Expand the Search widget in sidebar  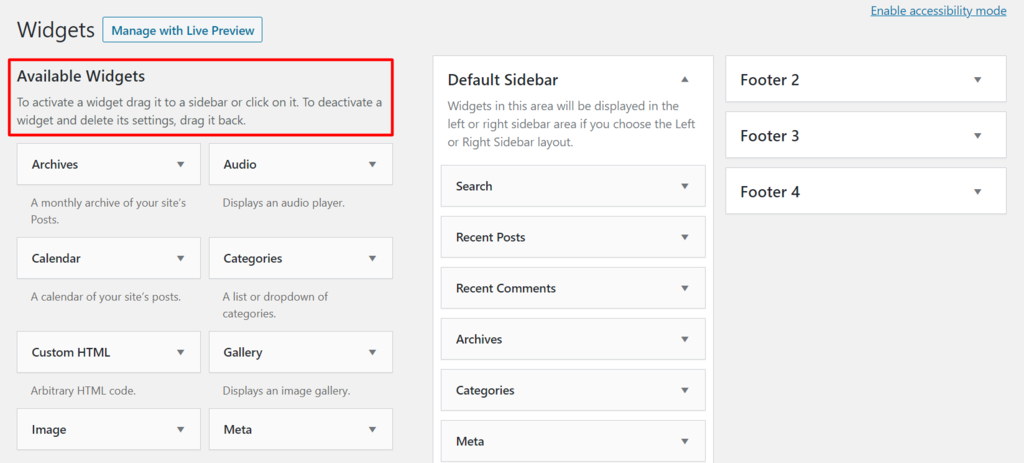[x=684, y=186]
